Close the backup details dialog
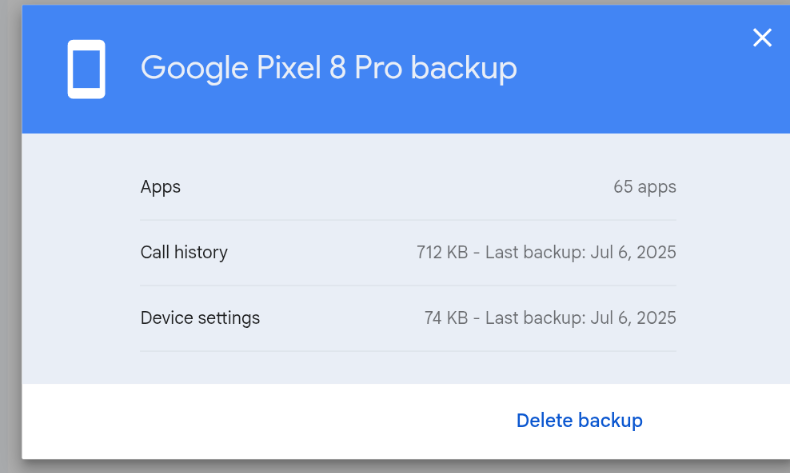This screenshot has height=473, width=790. click(762, 38)
